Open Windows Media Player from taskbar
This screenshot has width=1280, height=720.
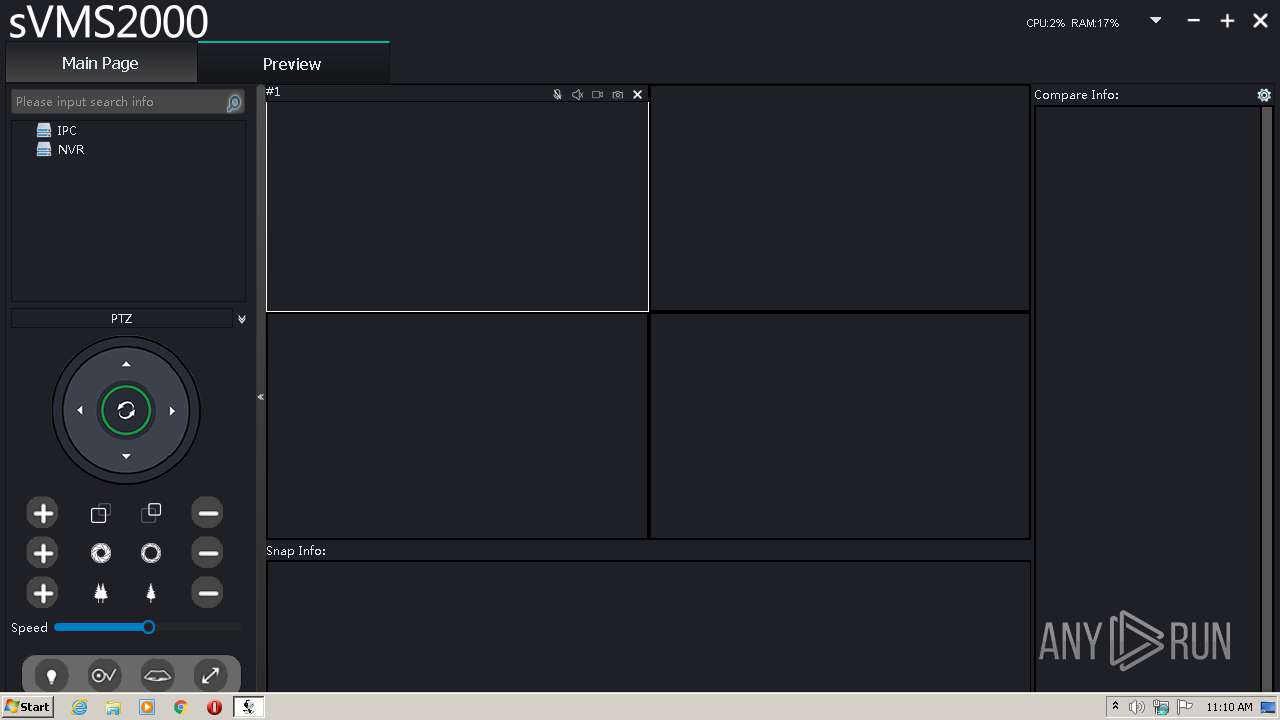[147, 707]
